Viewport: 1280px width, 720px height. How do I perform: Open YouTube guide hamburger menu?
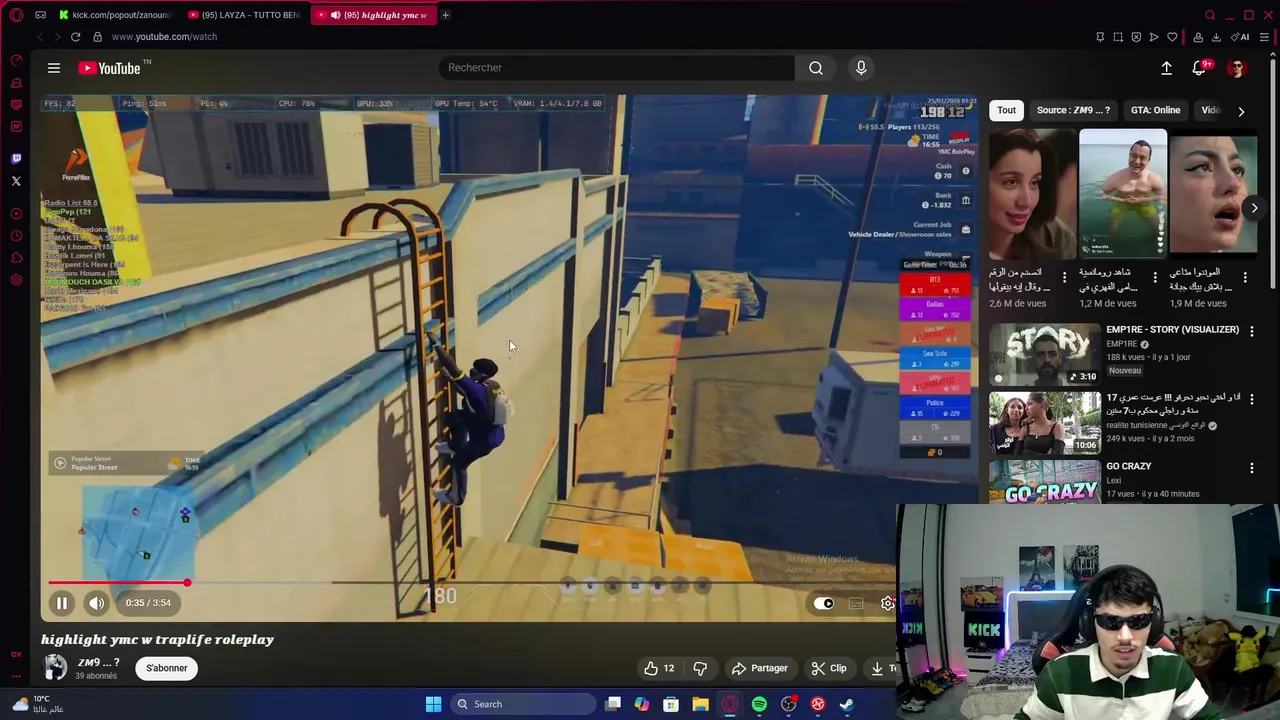pos(54,68)
